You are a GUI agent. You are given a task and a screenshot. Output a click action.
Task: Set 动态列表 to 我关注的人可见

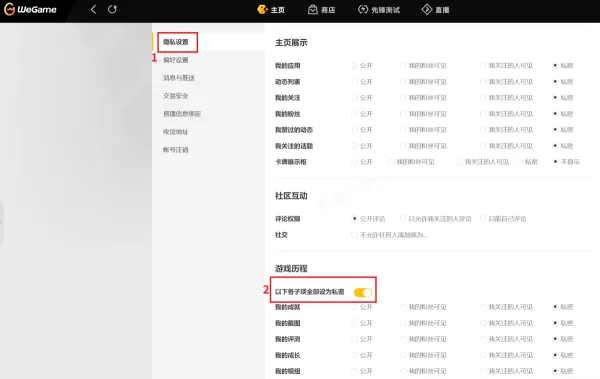483,82
